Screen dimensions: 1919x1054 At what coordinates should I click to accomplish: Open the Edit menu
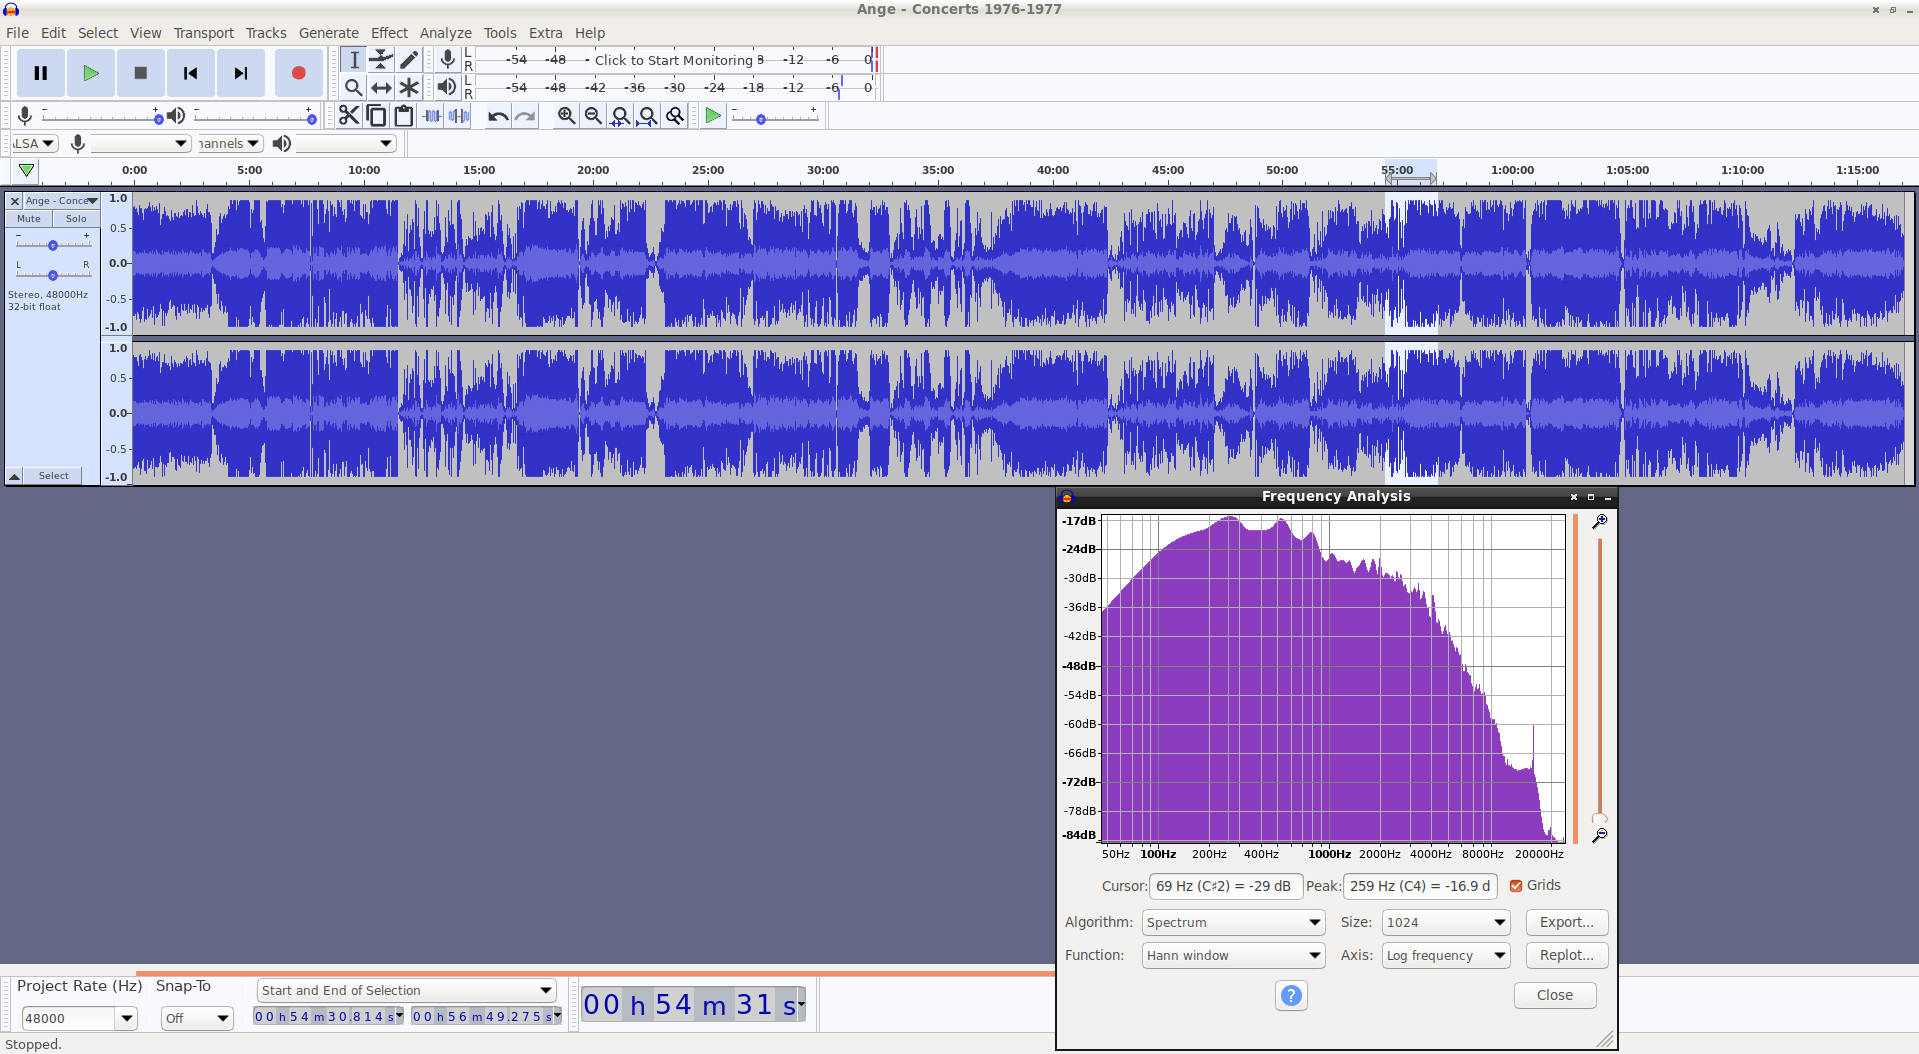point(53,33)
